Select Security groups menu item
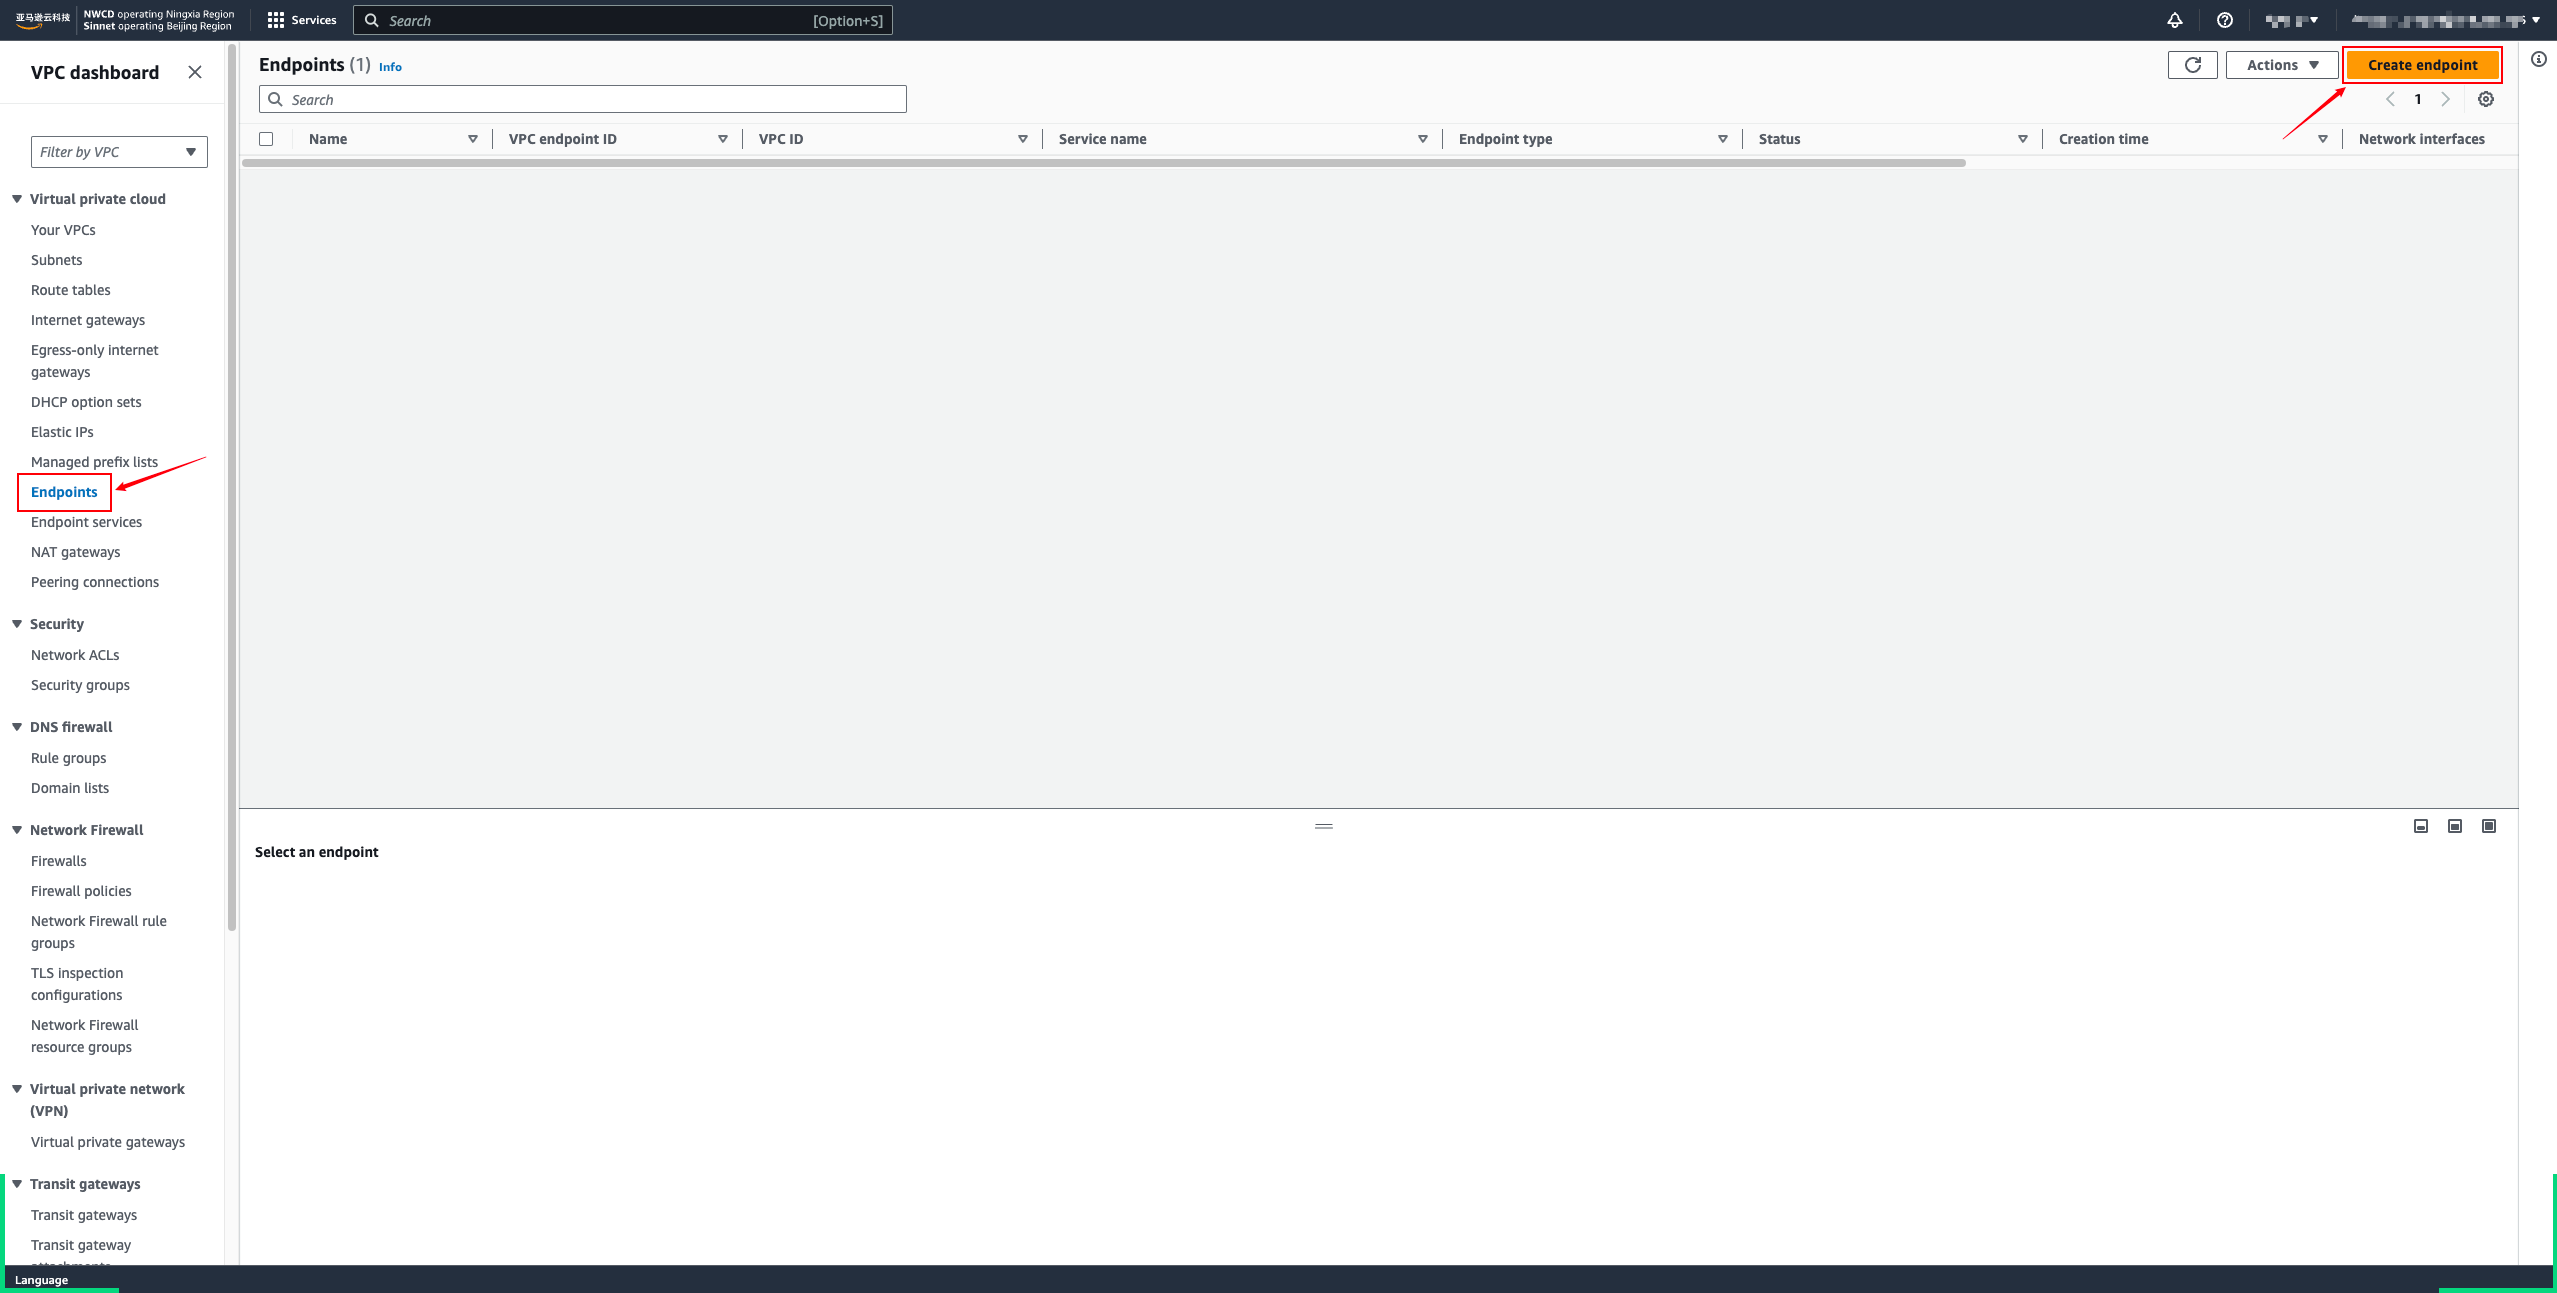Screen dimensions: 2557x1293 pyautogui.click(x=81, y=684)
